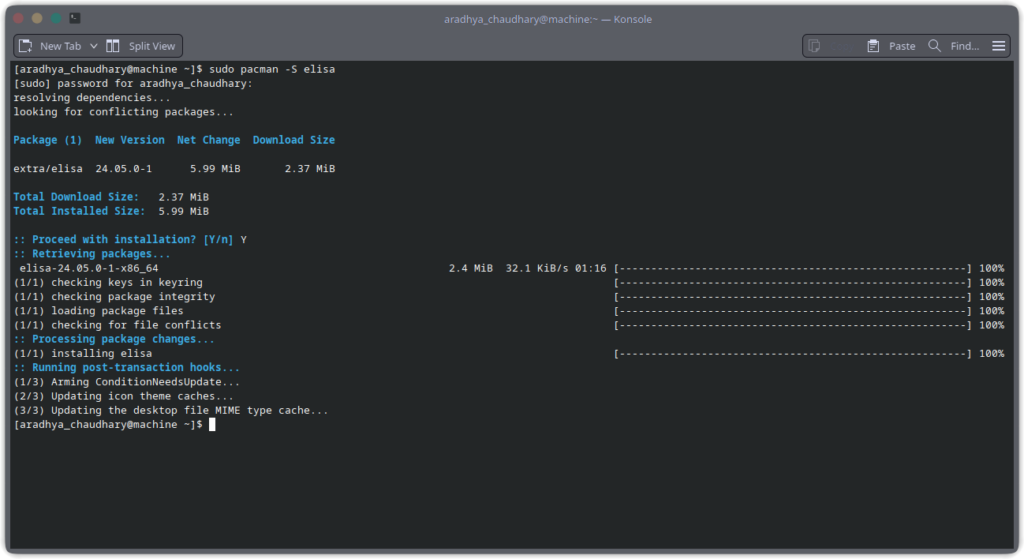
Task: Click the 'extra/elisa' package name
Action: point(48,168)
